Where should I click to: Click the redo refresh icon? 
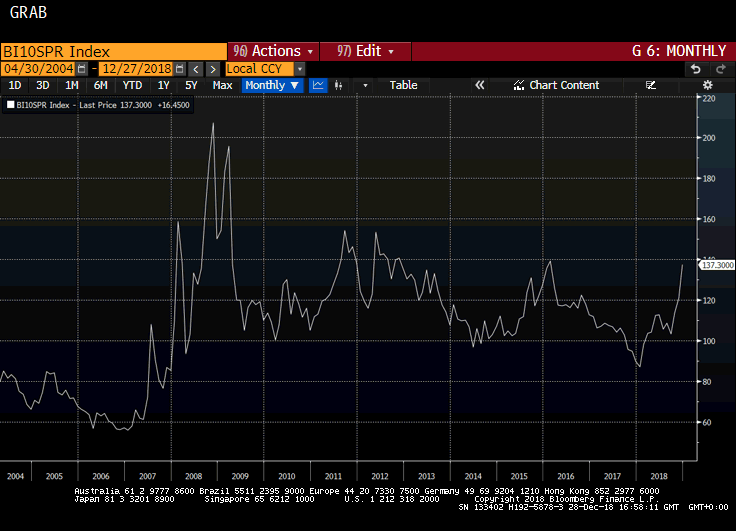tap(719, 68)
